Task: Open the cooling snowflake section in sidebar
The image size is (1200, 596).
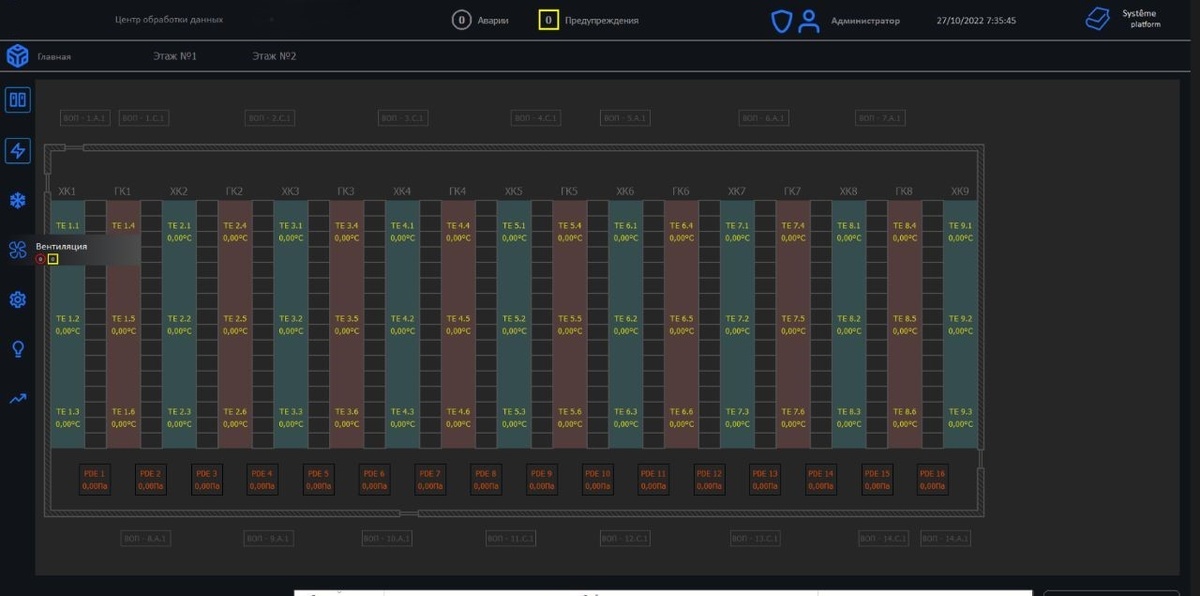Action: pos(17,199)
